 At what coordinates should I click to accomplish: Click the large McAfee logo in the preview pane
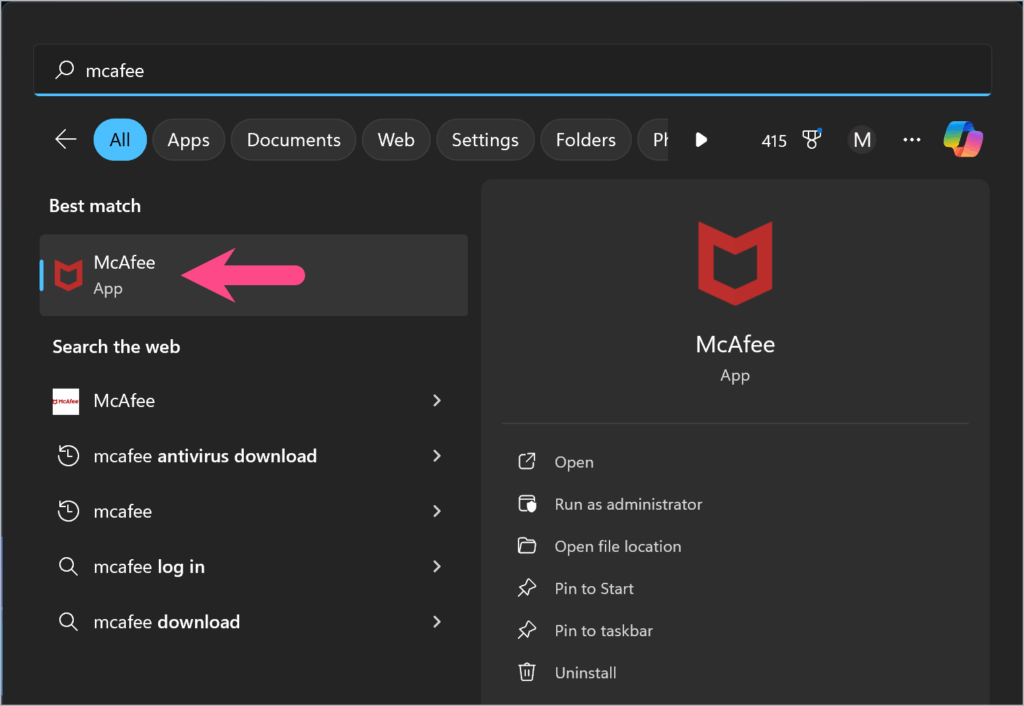735,262
